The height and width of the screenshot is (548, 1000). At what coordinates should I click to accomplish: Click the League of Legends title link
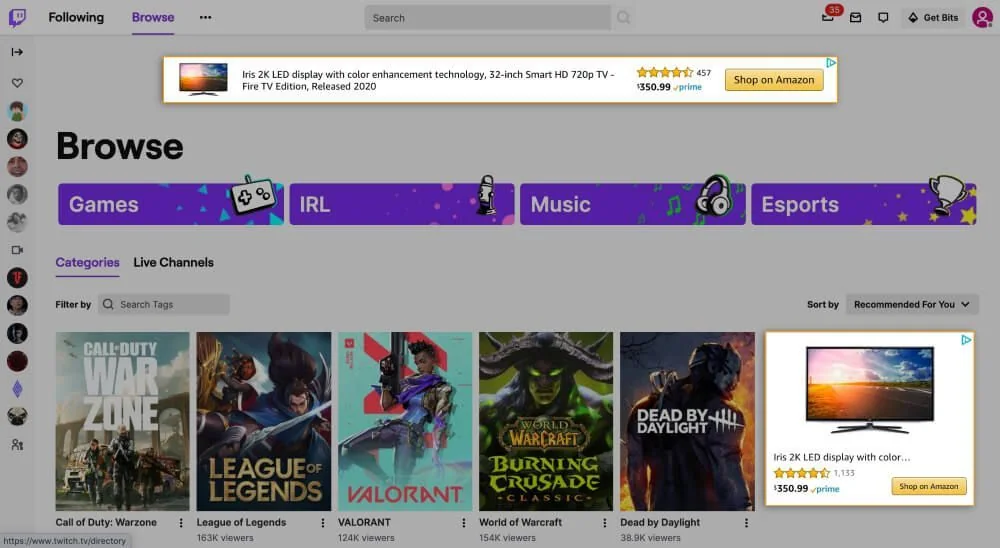[x=241, y=522]
